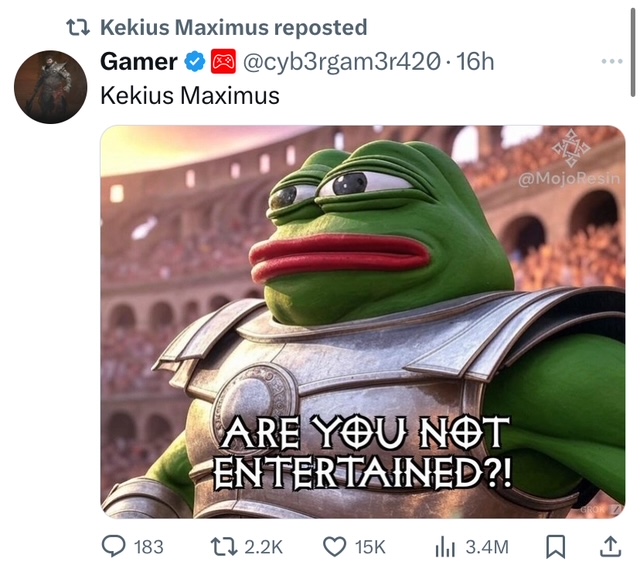Image resolution: width=640 pixels, height=572 pixels.
Task: Open the Gamer display name link
Action: click(x=139, y=62)
